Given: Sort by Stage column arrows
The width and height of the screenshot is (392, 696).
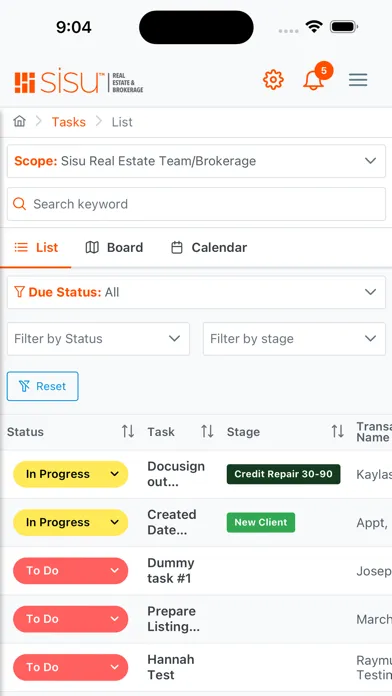Looking at the screenshot, I should pos(337,431).
